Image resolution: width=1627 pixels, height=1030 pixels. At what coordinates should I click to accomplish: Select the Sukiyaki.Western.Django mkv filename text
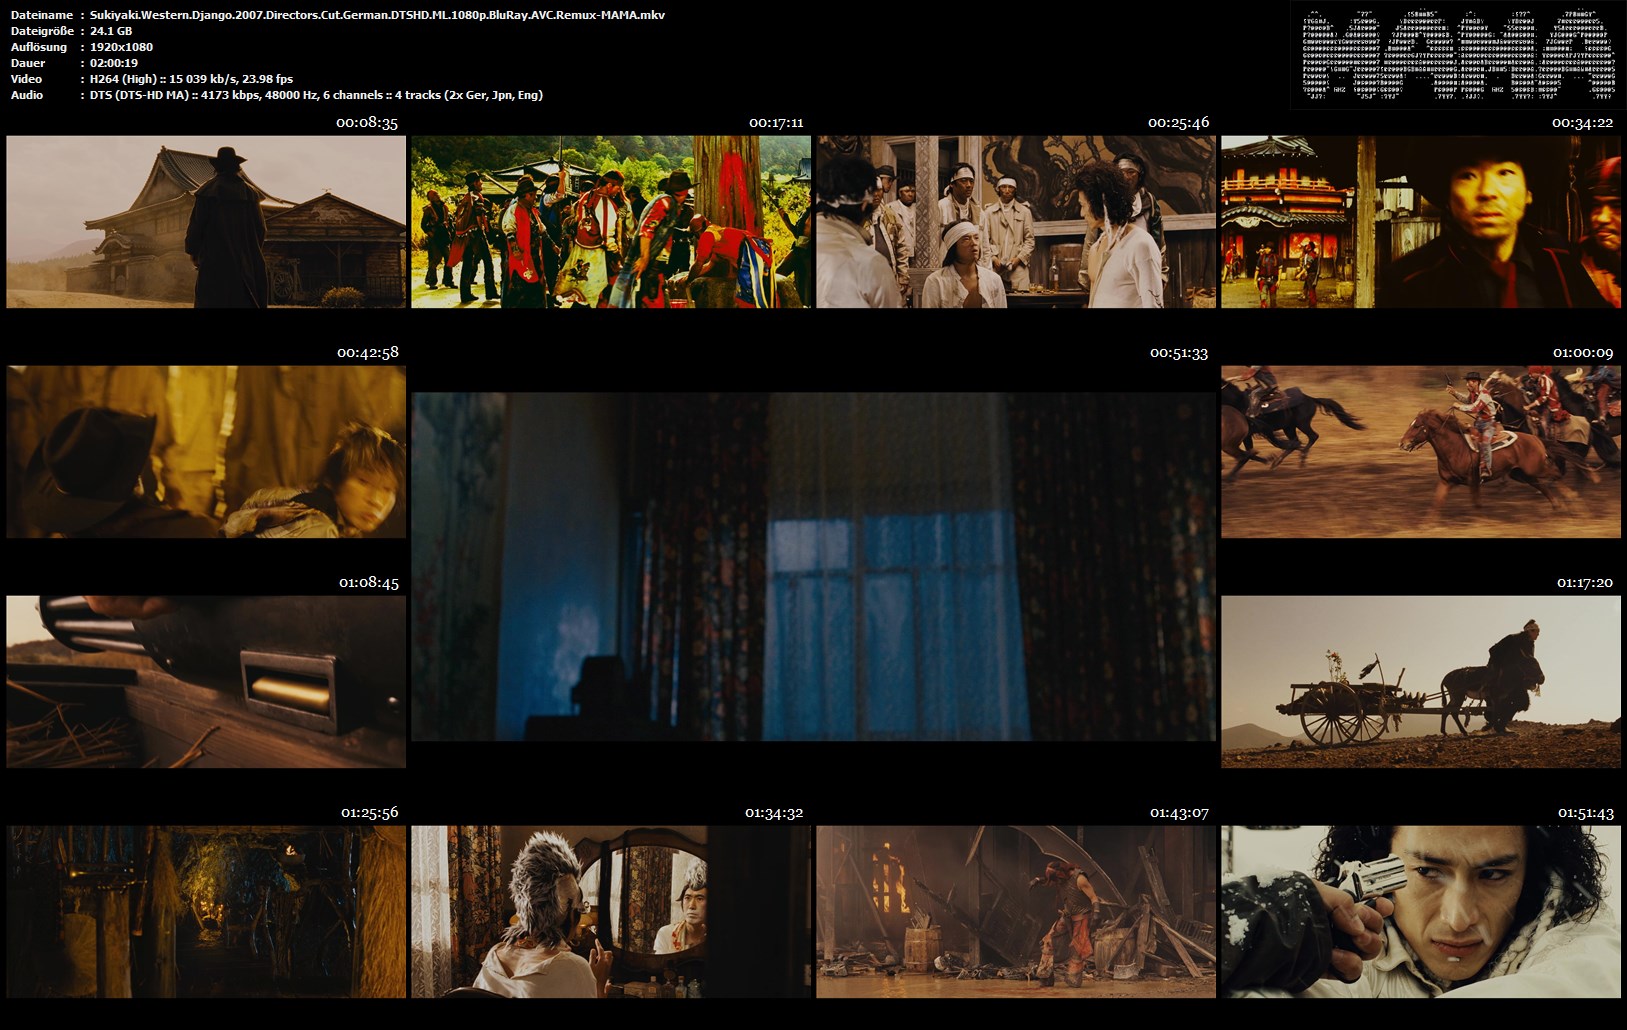pos(377,15)
